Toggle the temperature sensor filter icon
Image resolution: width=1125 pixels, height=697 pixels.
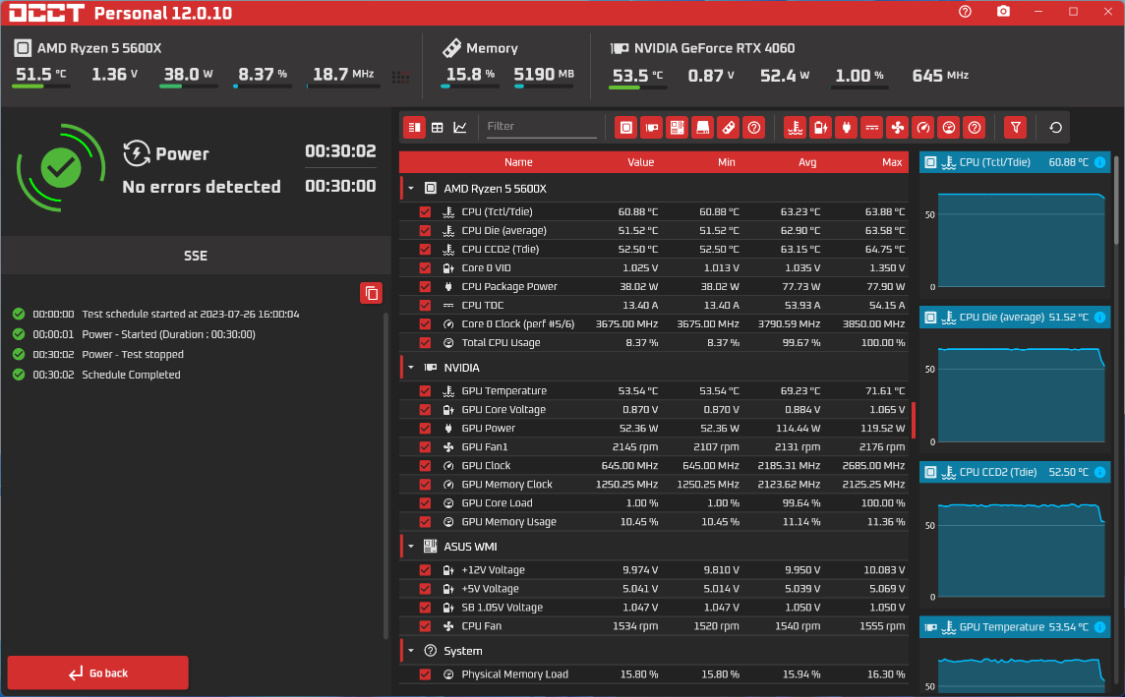pyautogui.click(x=795, y=128)
